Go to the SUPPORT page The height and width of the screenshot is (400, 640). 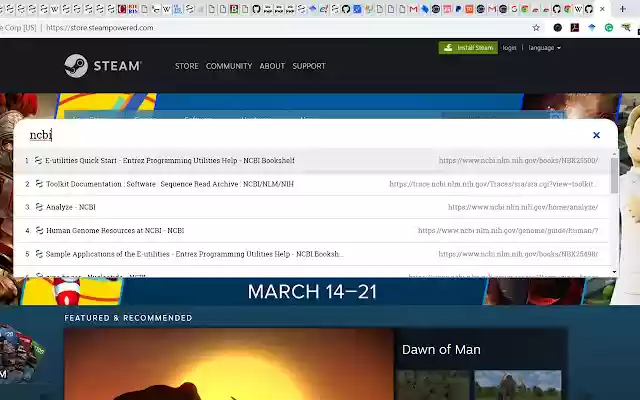point(309,66)
